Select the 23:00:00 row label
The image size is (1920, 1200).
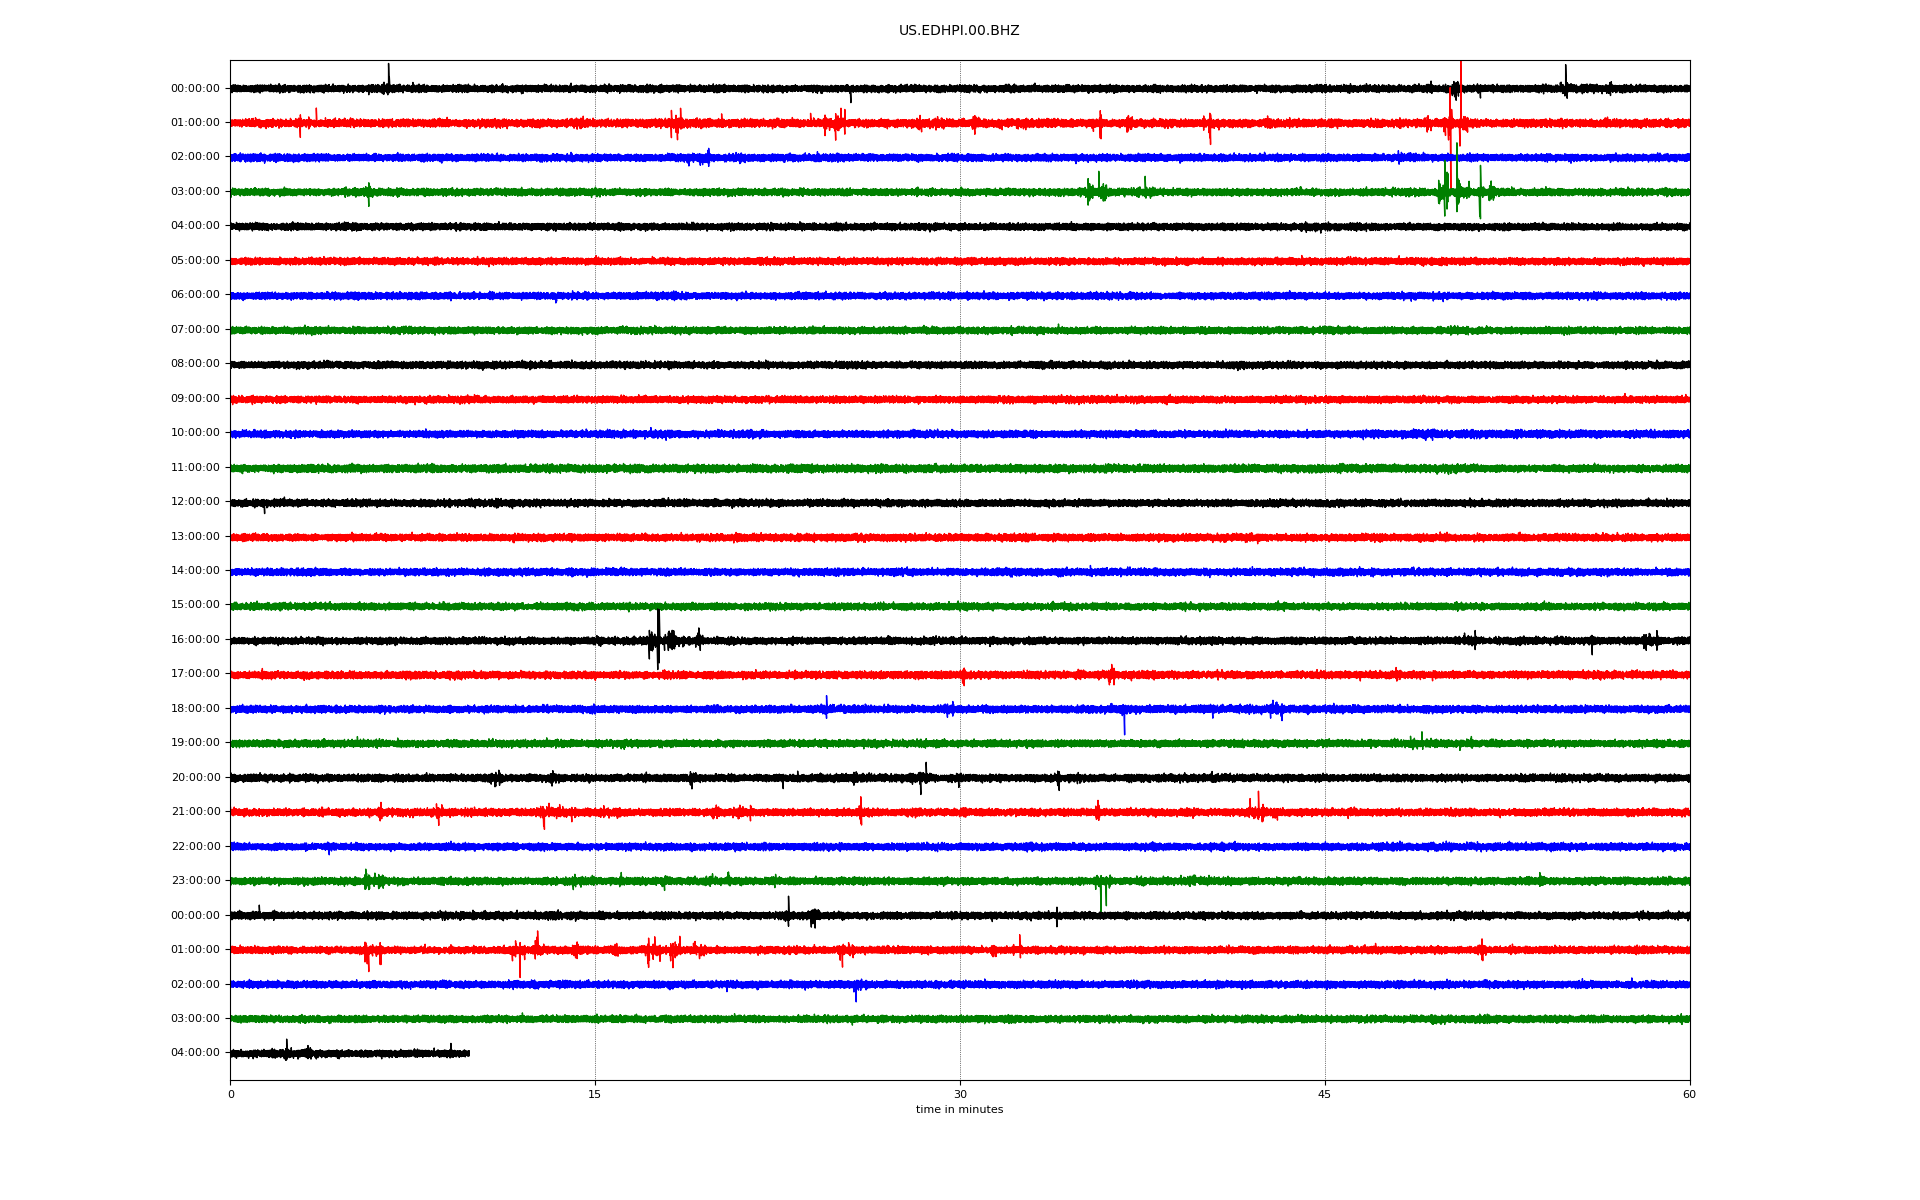pyautogui.click(x=195, y=881)
